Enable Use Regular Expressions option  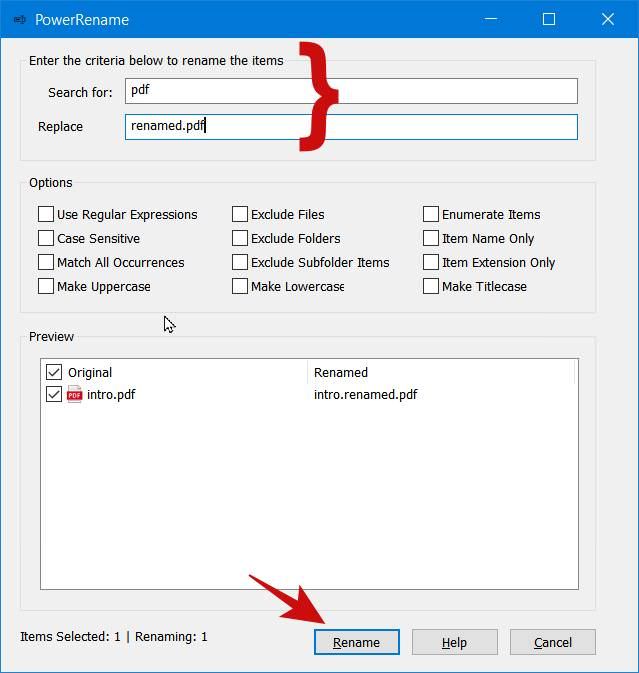[46, 214]
